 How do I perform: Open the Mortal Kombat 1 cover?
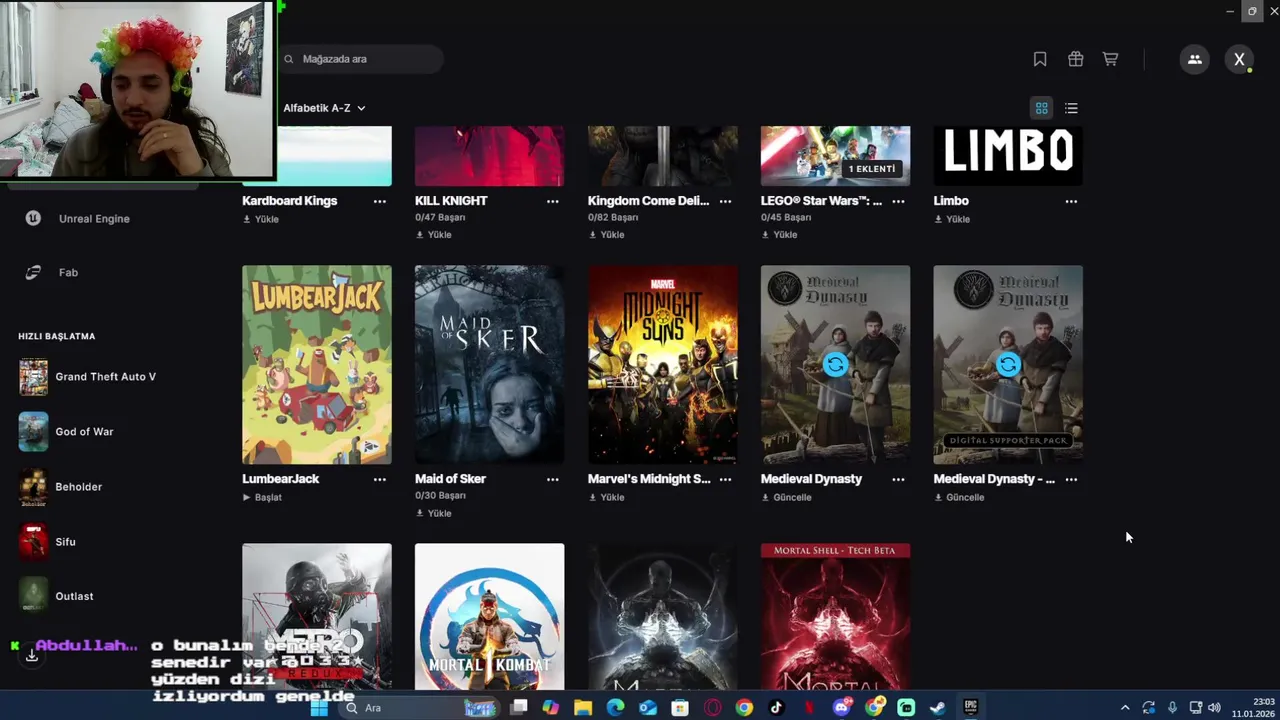[490, 616]
